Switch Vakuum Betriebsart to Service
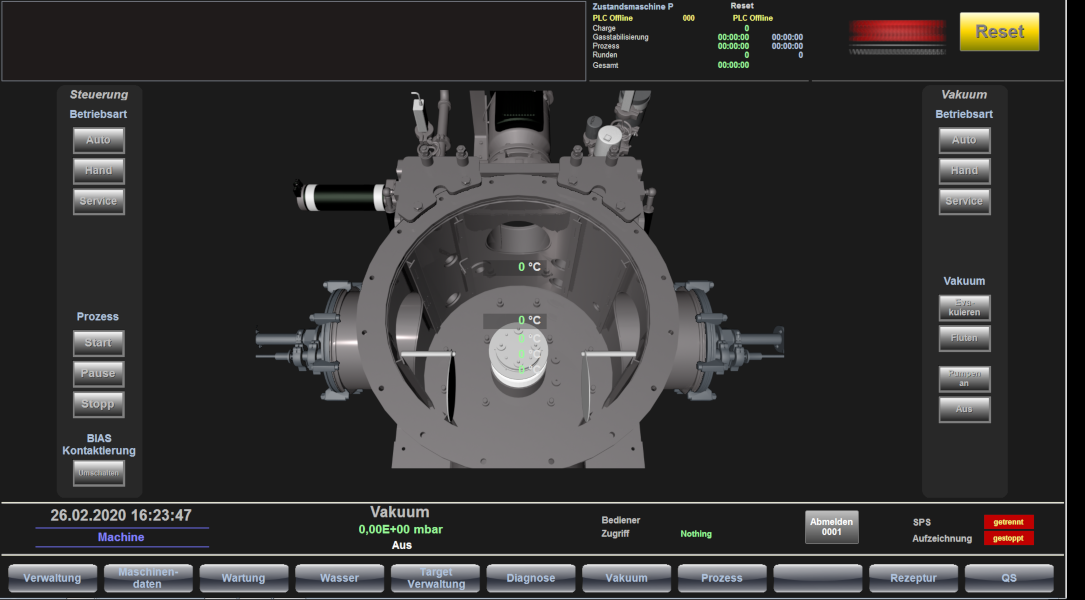1085x600 pixels. 963,201
